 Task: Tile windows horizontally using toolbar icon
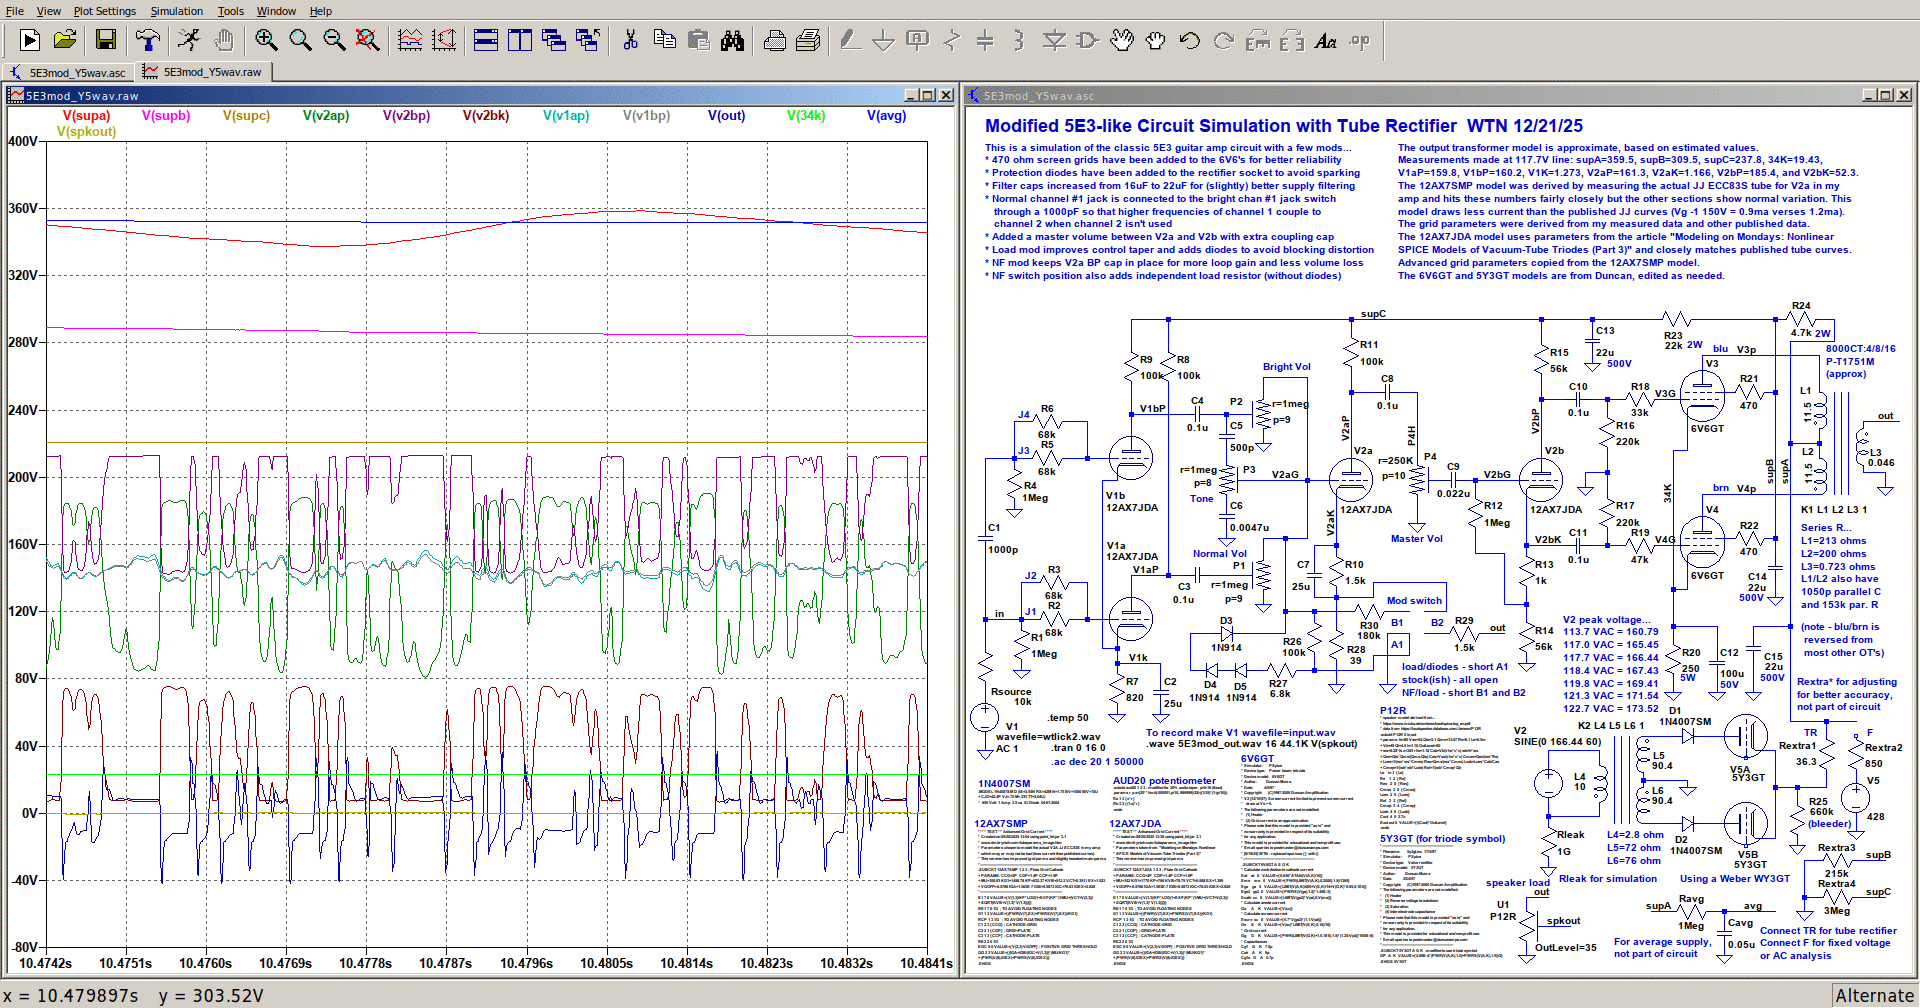[x=486, y=40]
